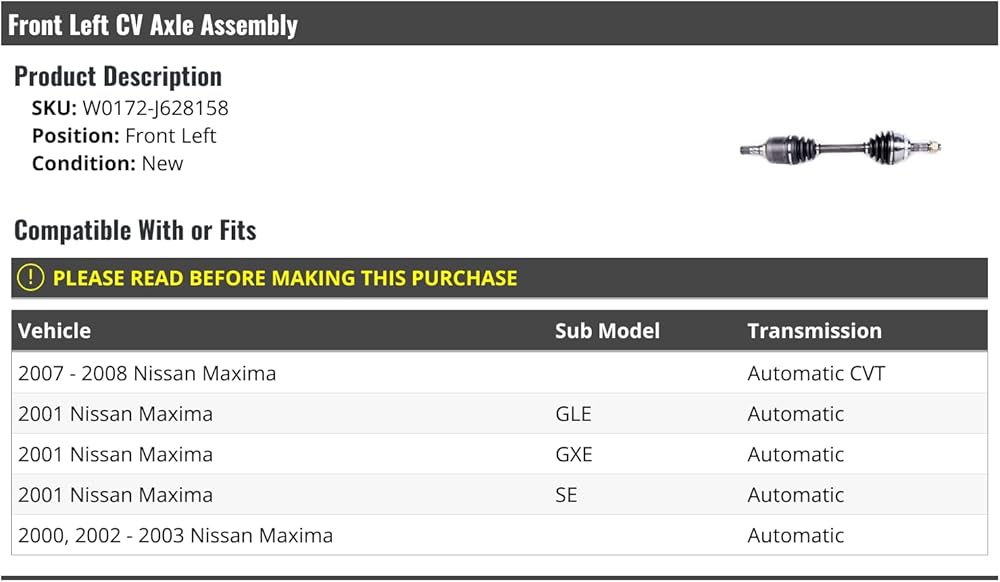Select the 2001 Nissan Maxima GLE row

pos(499,414)
